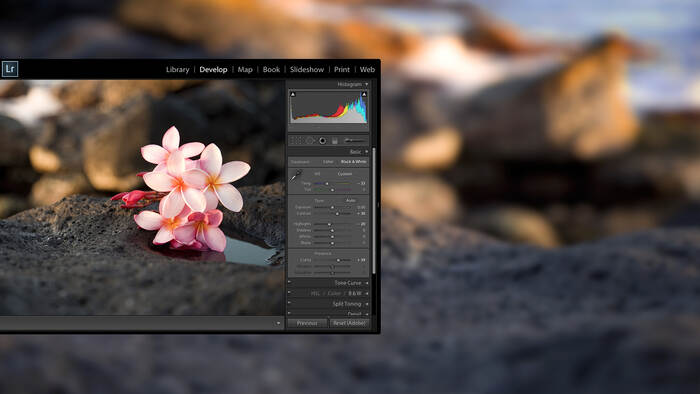Click the Temp value field
The image size is (700, 394).
(x=361, y=183)
